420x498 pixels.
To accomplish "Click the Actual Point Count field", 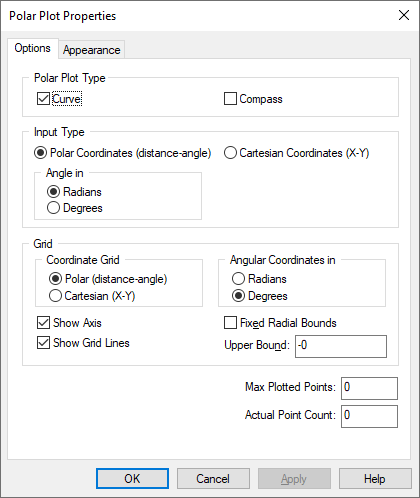I will point(369,416).
